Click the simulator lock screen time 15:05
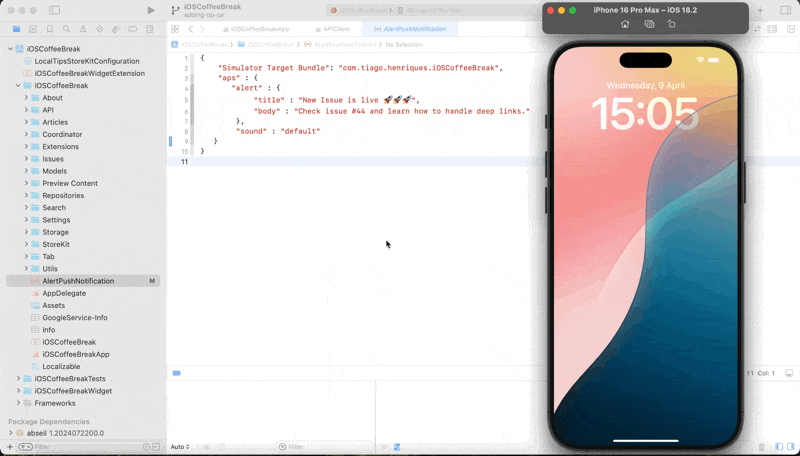 click(x=645, y=115)
